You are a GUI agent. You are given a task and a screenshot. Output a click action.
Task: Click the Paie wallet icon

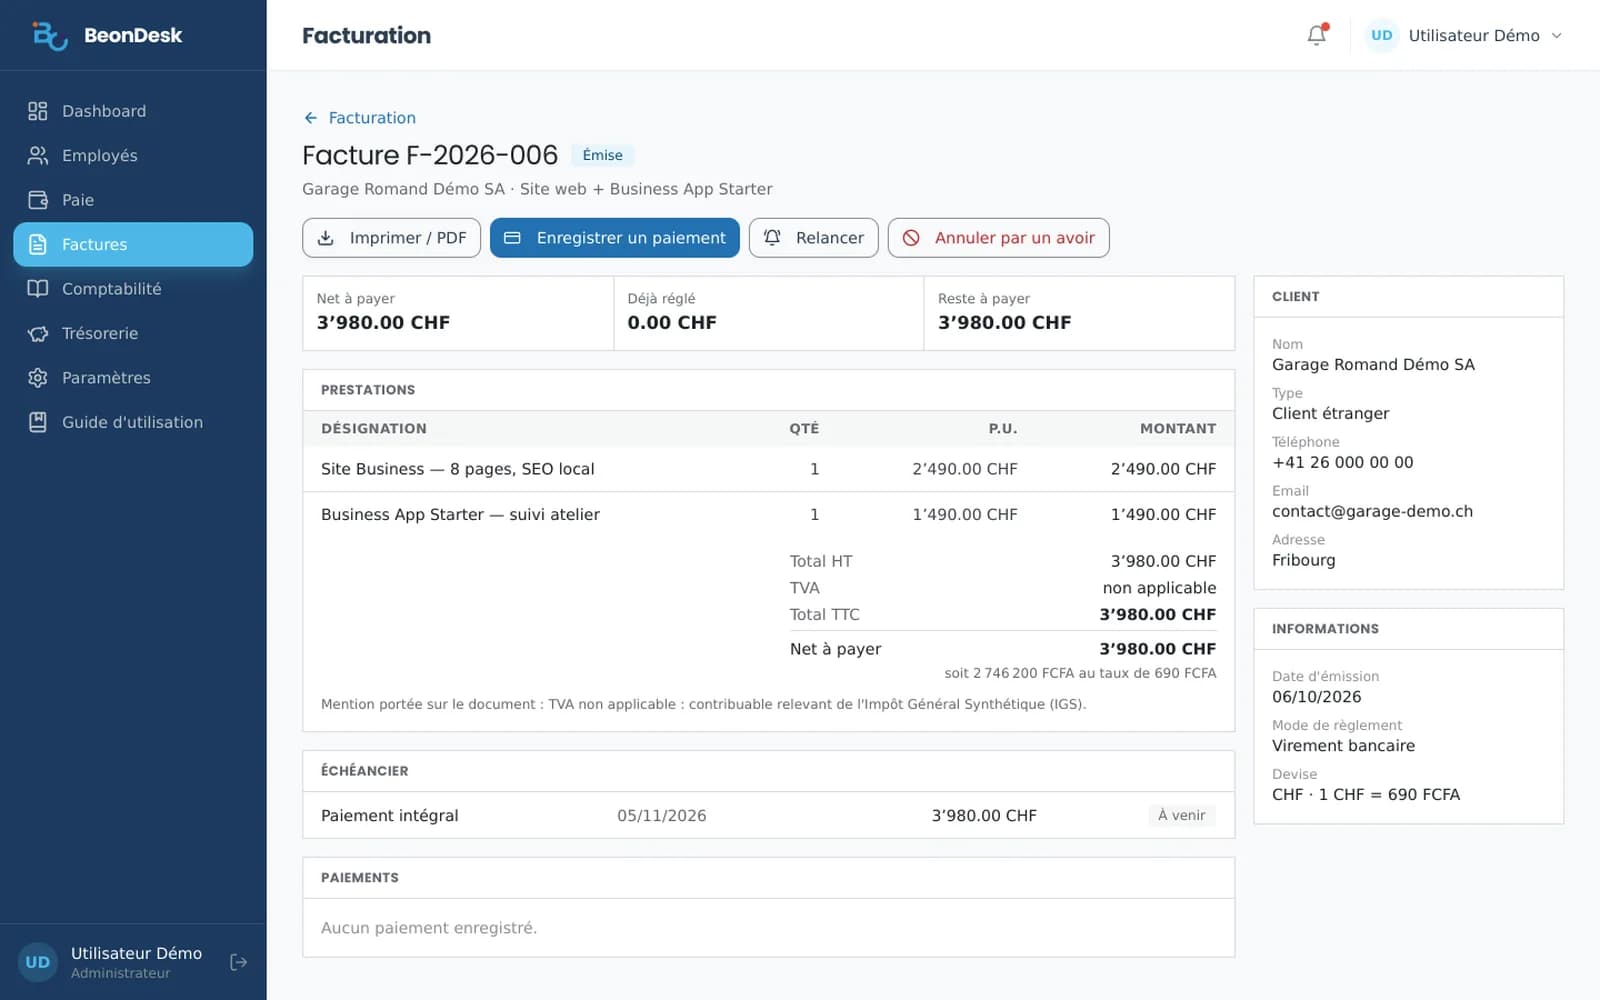pos(38,200)
